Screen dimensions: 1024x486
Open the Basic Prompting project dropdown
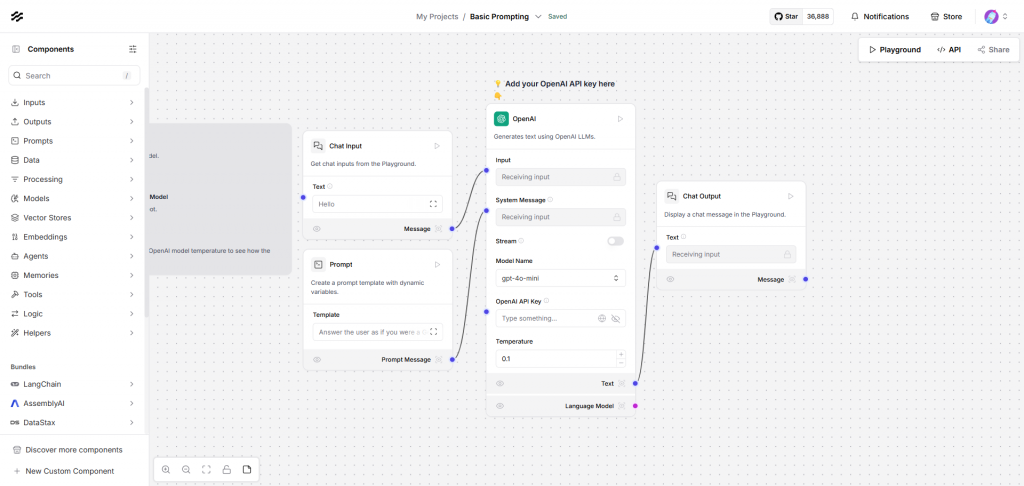click(539, 17)
